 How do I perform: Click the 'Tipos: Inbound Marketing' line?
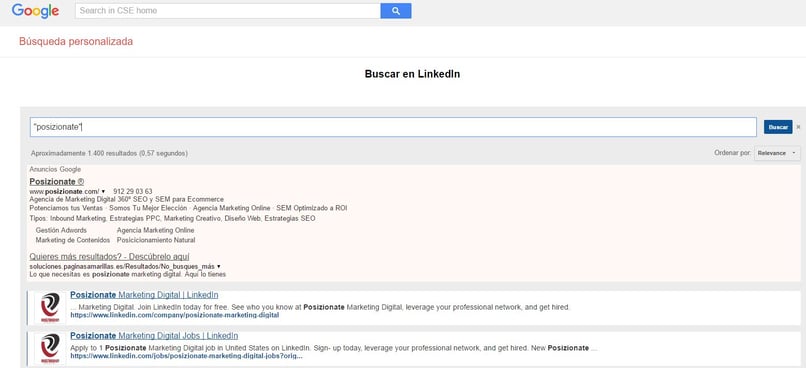click(172, 218)
